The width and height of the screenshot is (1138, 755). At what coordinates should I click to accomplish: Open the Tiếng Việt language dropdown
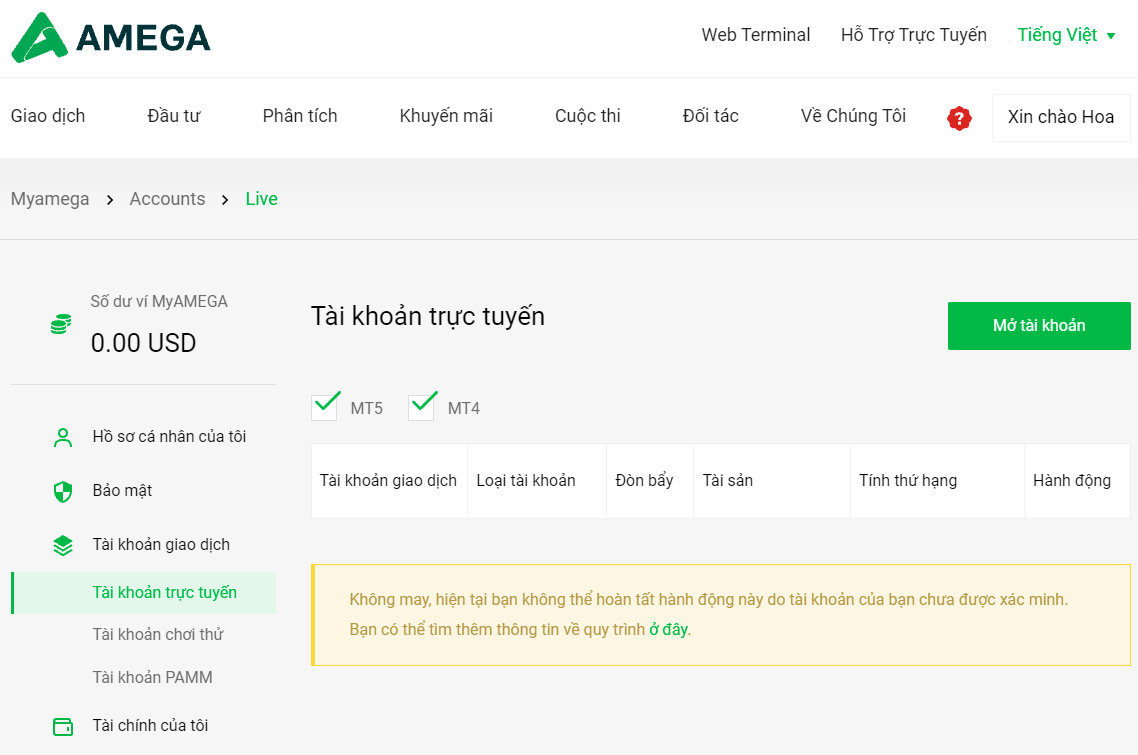(1065, 35)
